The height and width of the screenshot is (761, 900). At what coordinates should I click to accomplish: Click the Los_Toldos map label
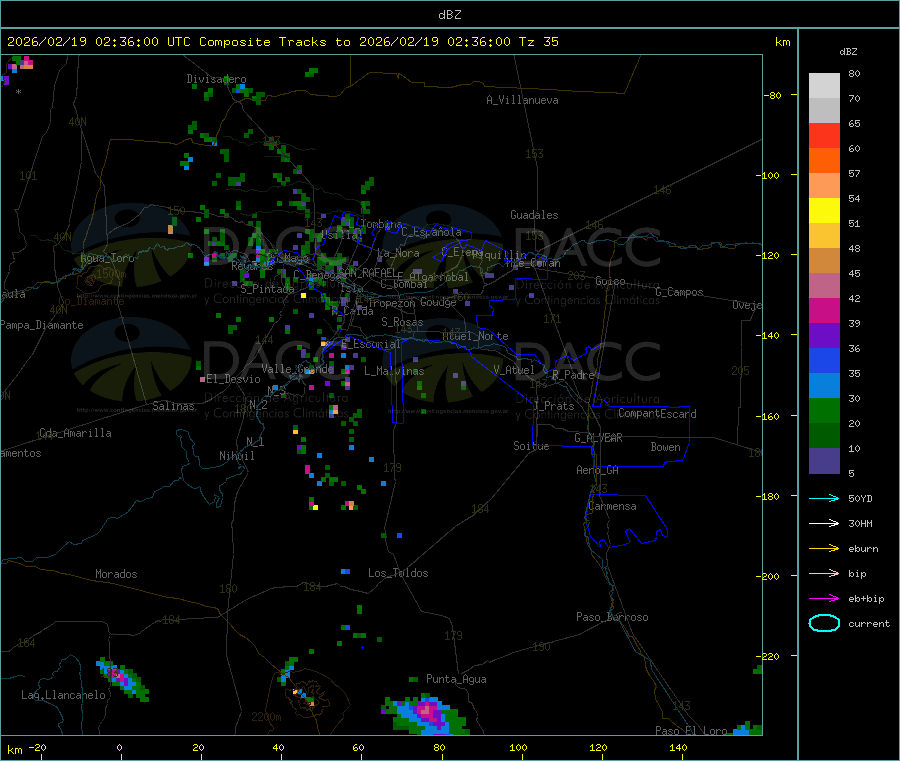[x=398, y=573]
